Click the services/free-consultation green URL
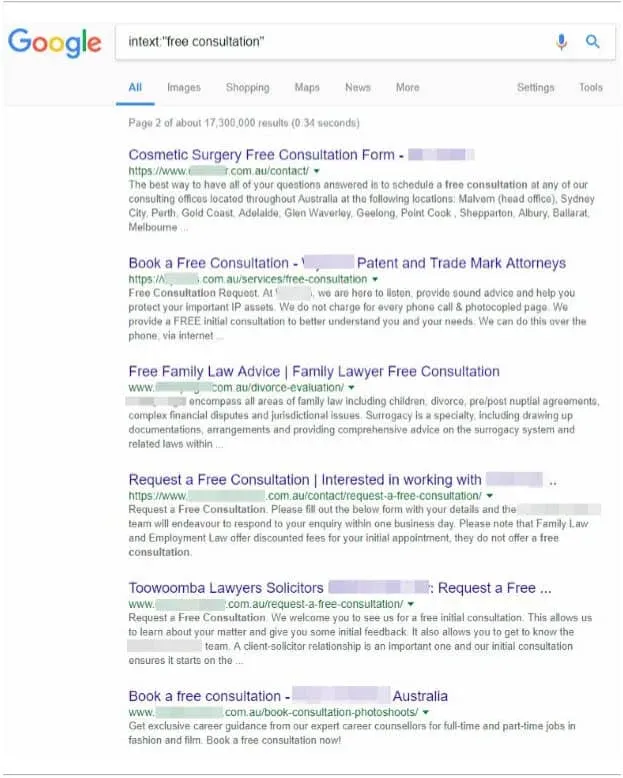The width and height of the screenshot is (623, 778). click(x=248, y=279)
